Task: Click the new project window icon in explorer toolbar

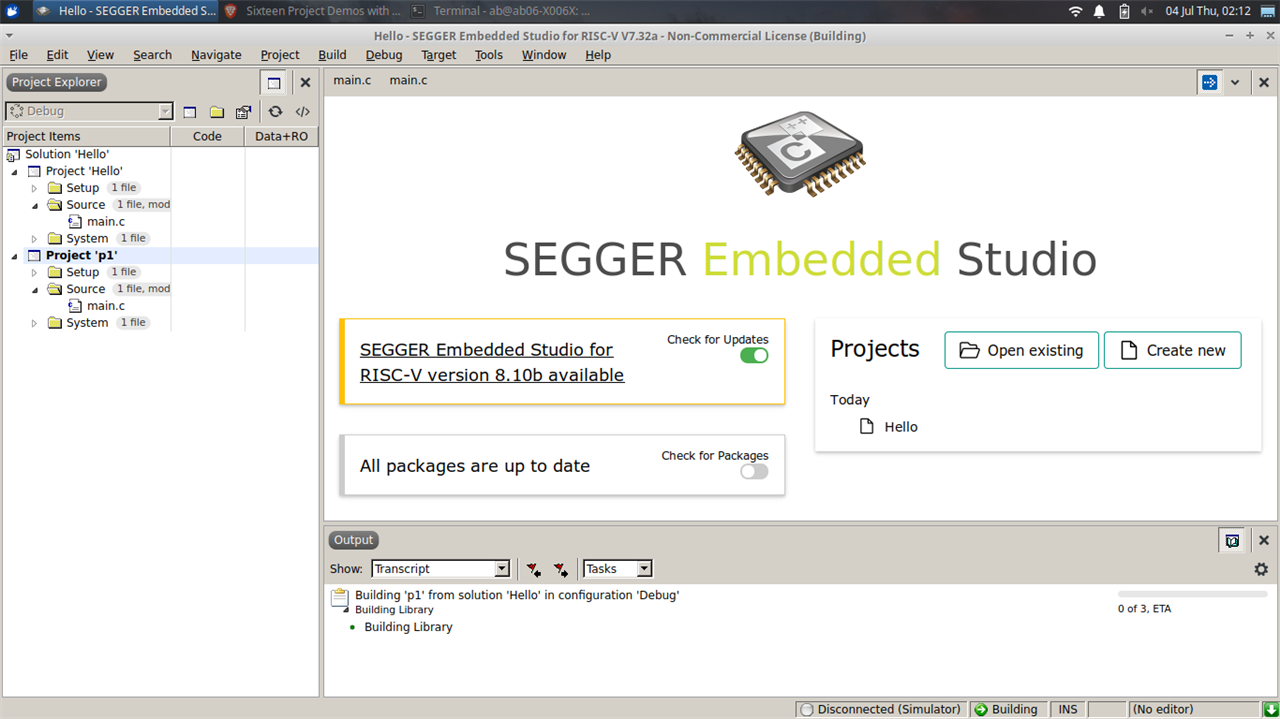Action: point(190,112)
